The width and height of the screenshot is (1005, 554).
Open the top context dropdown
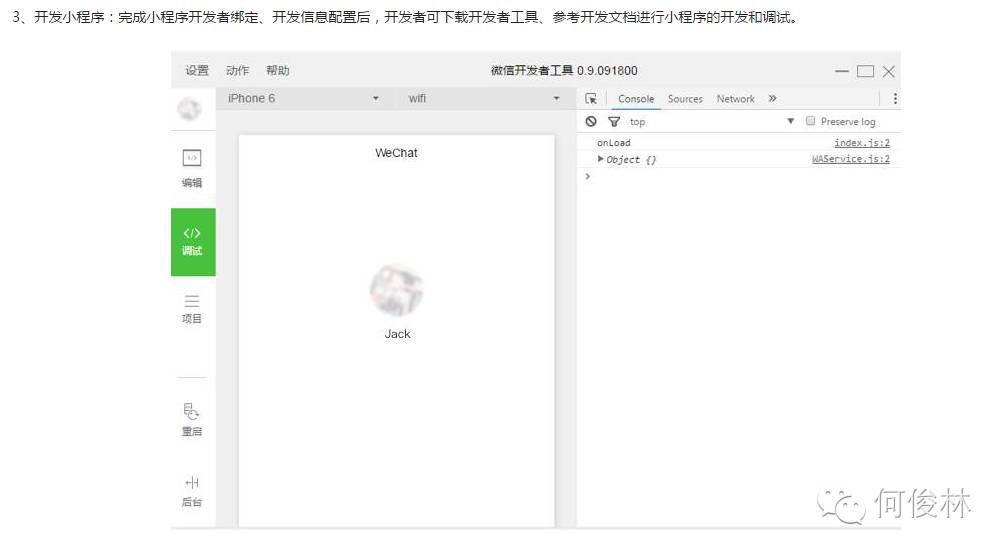pos(711,121)
